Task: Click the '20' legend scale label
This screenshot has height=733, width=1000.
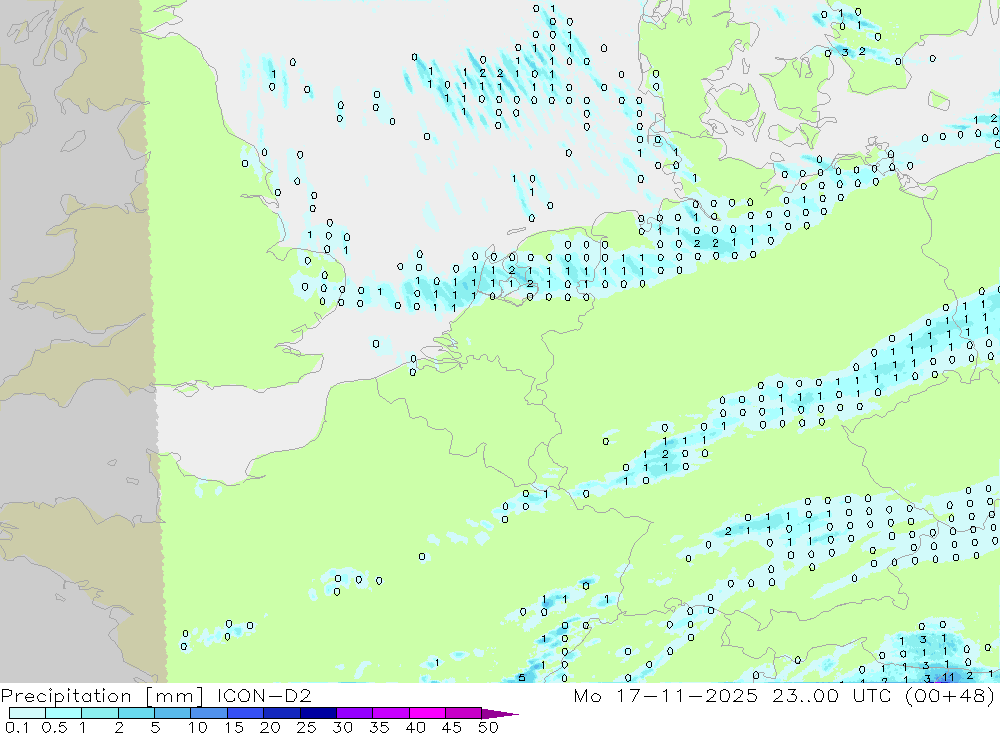Action: click(x=270, y=727)
